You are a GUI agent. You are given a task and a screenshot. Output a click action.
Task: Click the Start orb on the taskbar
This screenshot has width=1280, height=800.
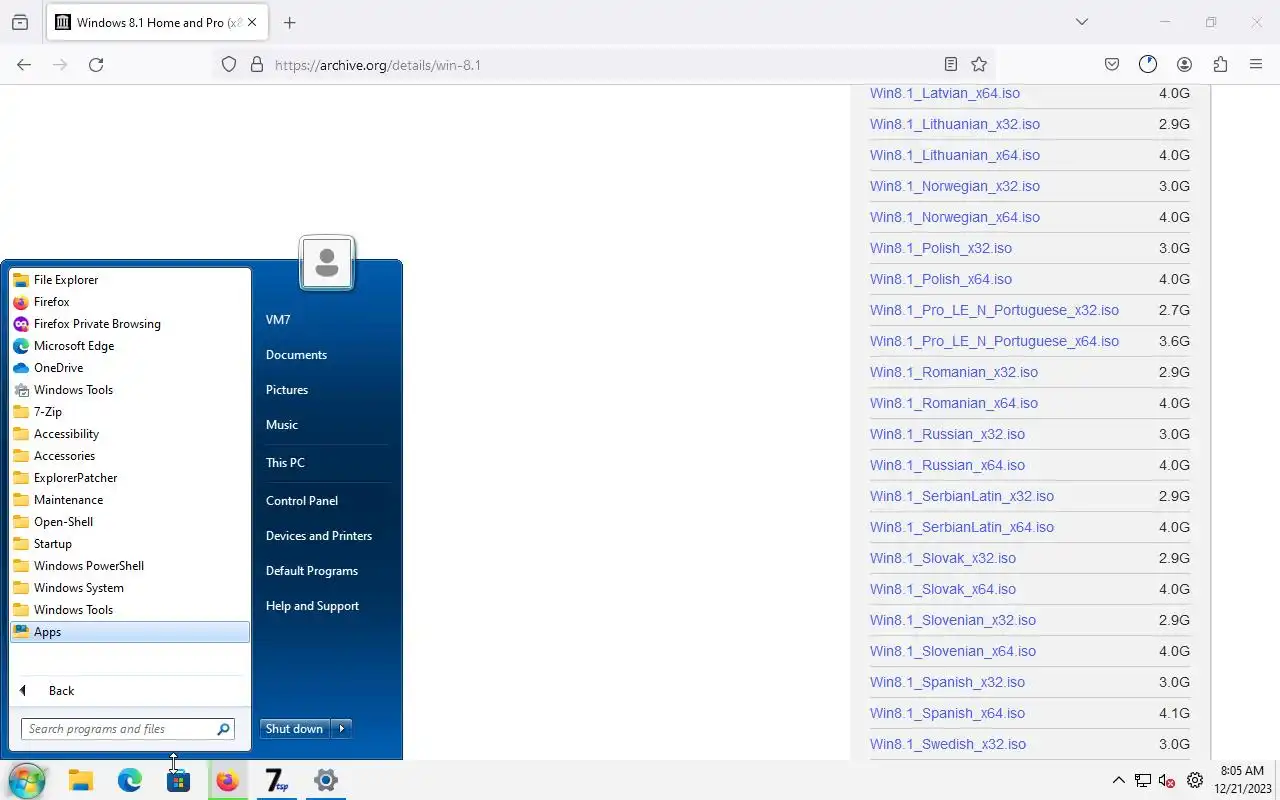27,781
